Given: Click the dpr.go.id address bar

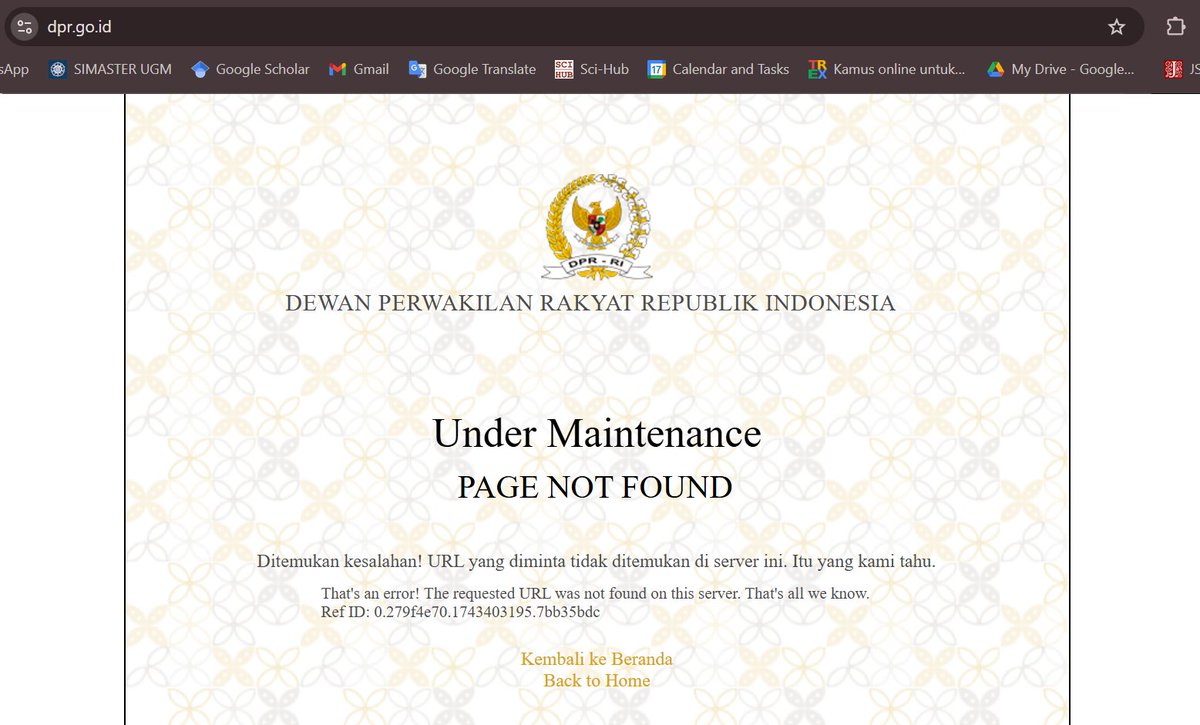Looking at the screenshot, I should click(x=573, y=27).
